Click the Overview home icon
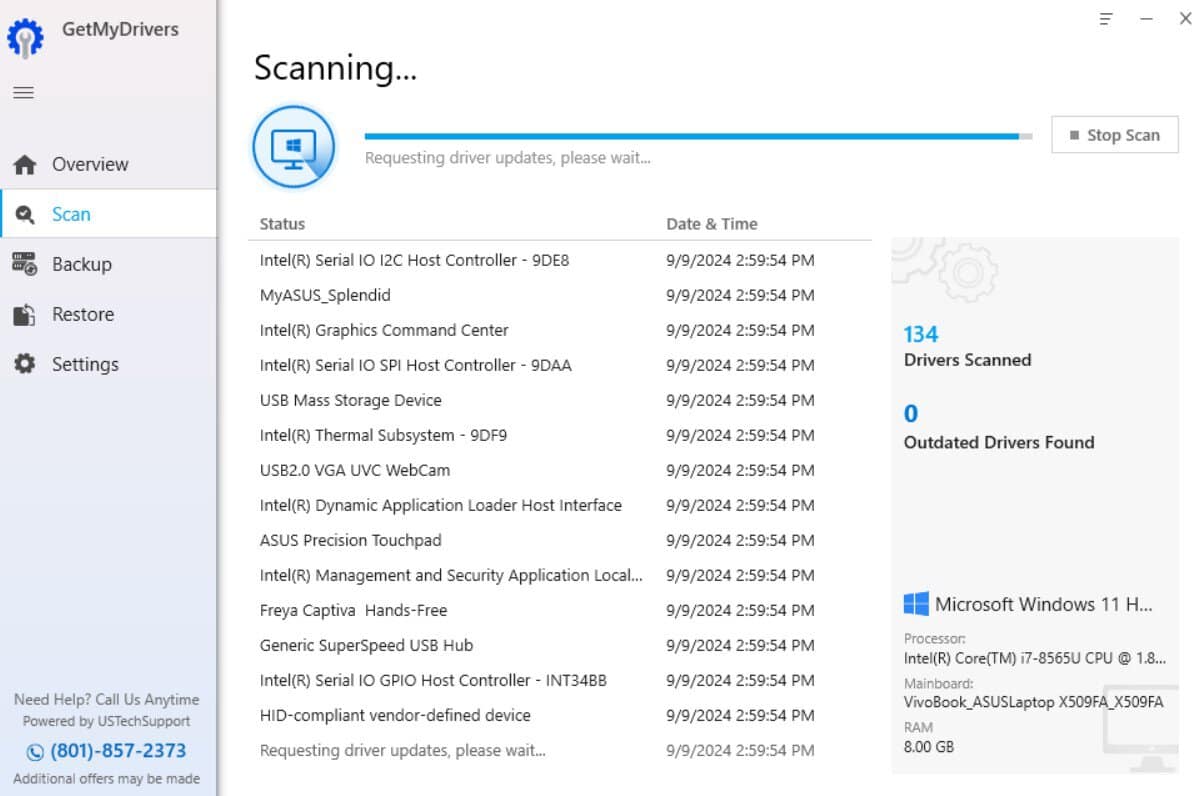The width and height of the screenshot is (1204, 796). pos(25,165)
